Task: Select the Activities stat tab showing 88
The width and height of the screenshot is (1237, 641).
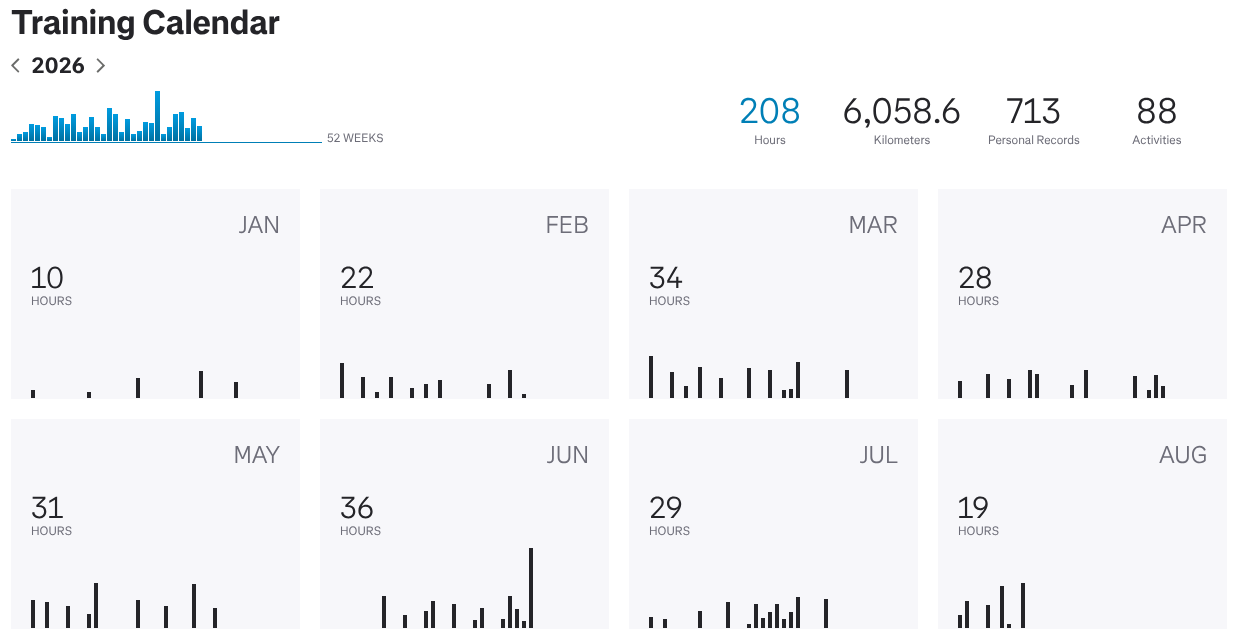Action: pos(1157,120)
